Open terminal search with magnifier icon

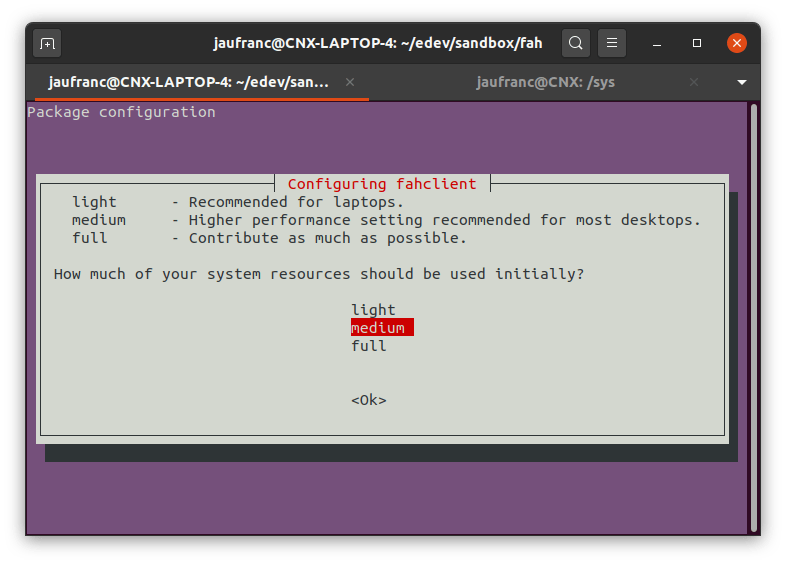coord(575,43)
